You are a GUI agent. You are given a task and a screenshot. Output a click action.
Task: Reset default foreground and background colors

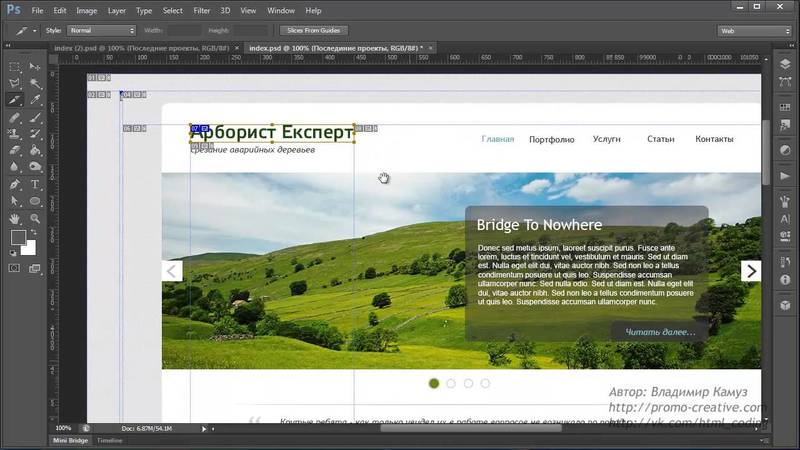point(12,250)
